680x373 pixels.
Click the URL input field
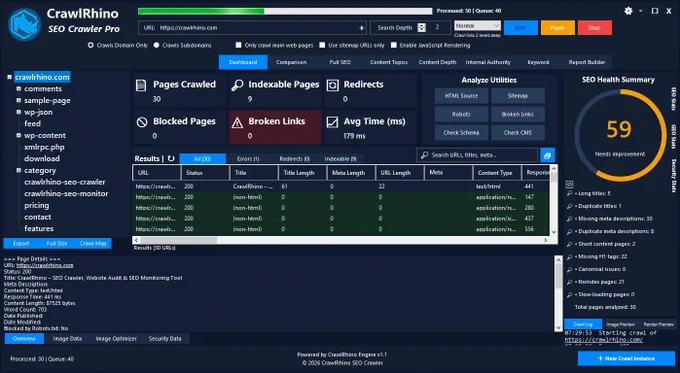[x=253, y=28]
